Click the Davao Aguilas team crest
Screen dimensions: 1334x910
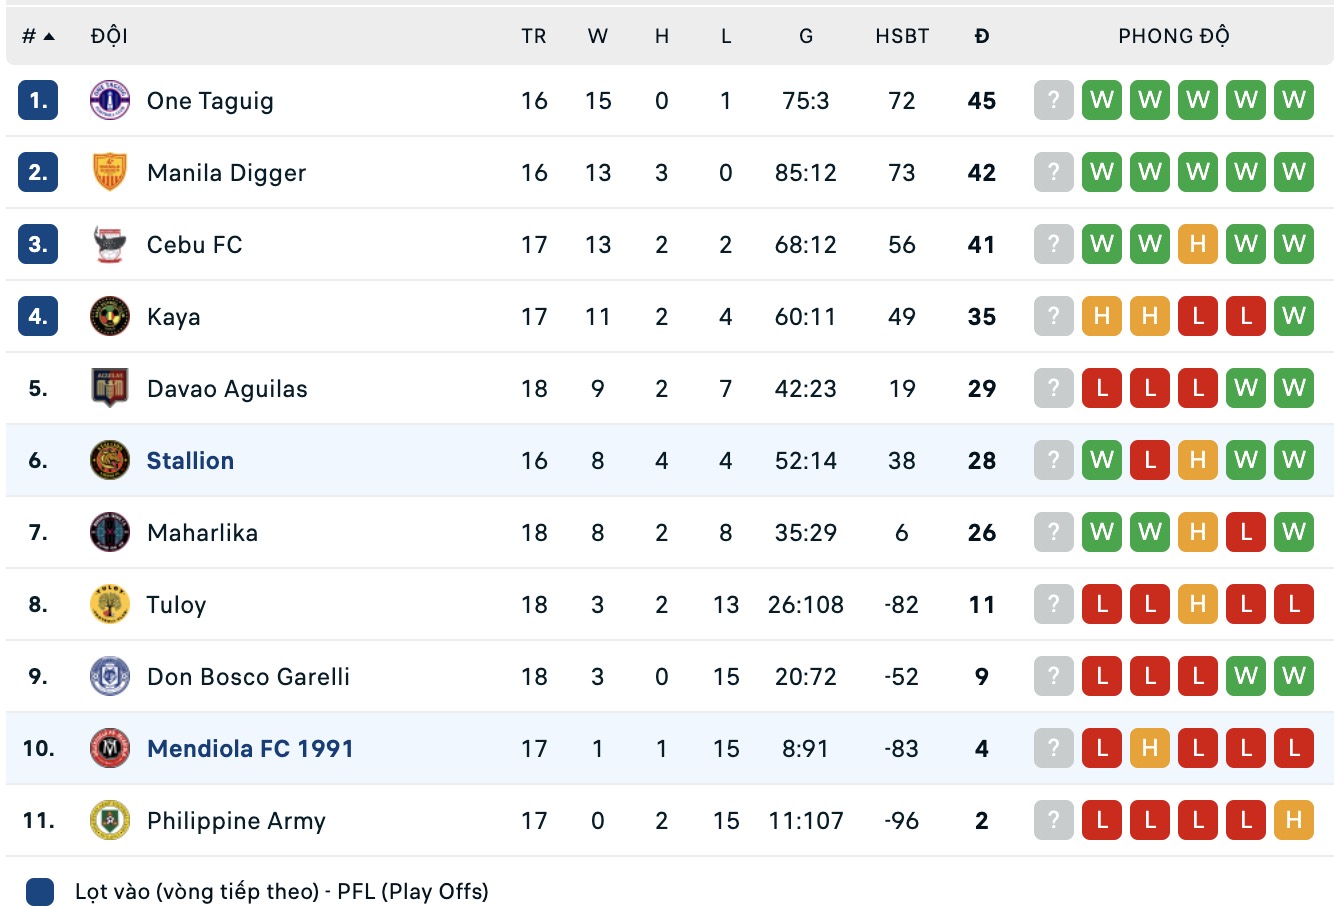pyautogui.click(x=110, y=388)
